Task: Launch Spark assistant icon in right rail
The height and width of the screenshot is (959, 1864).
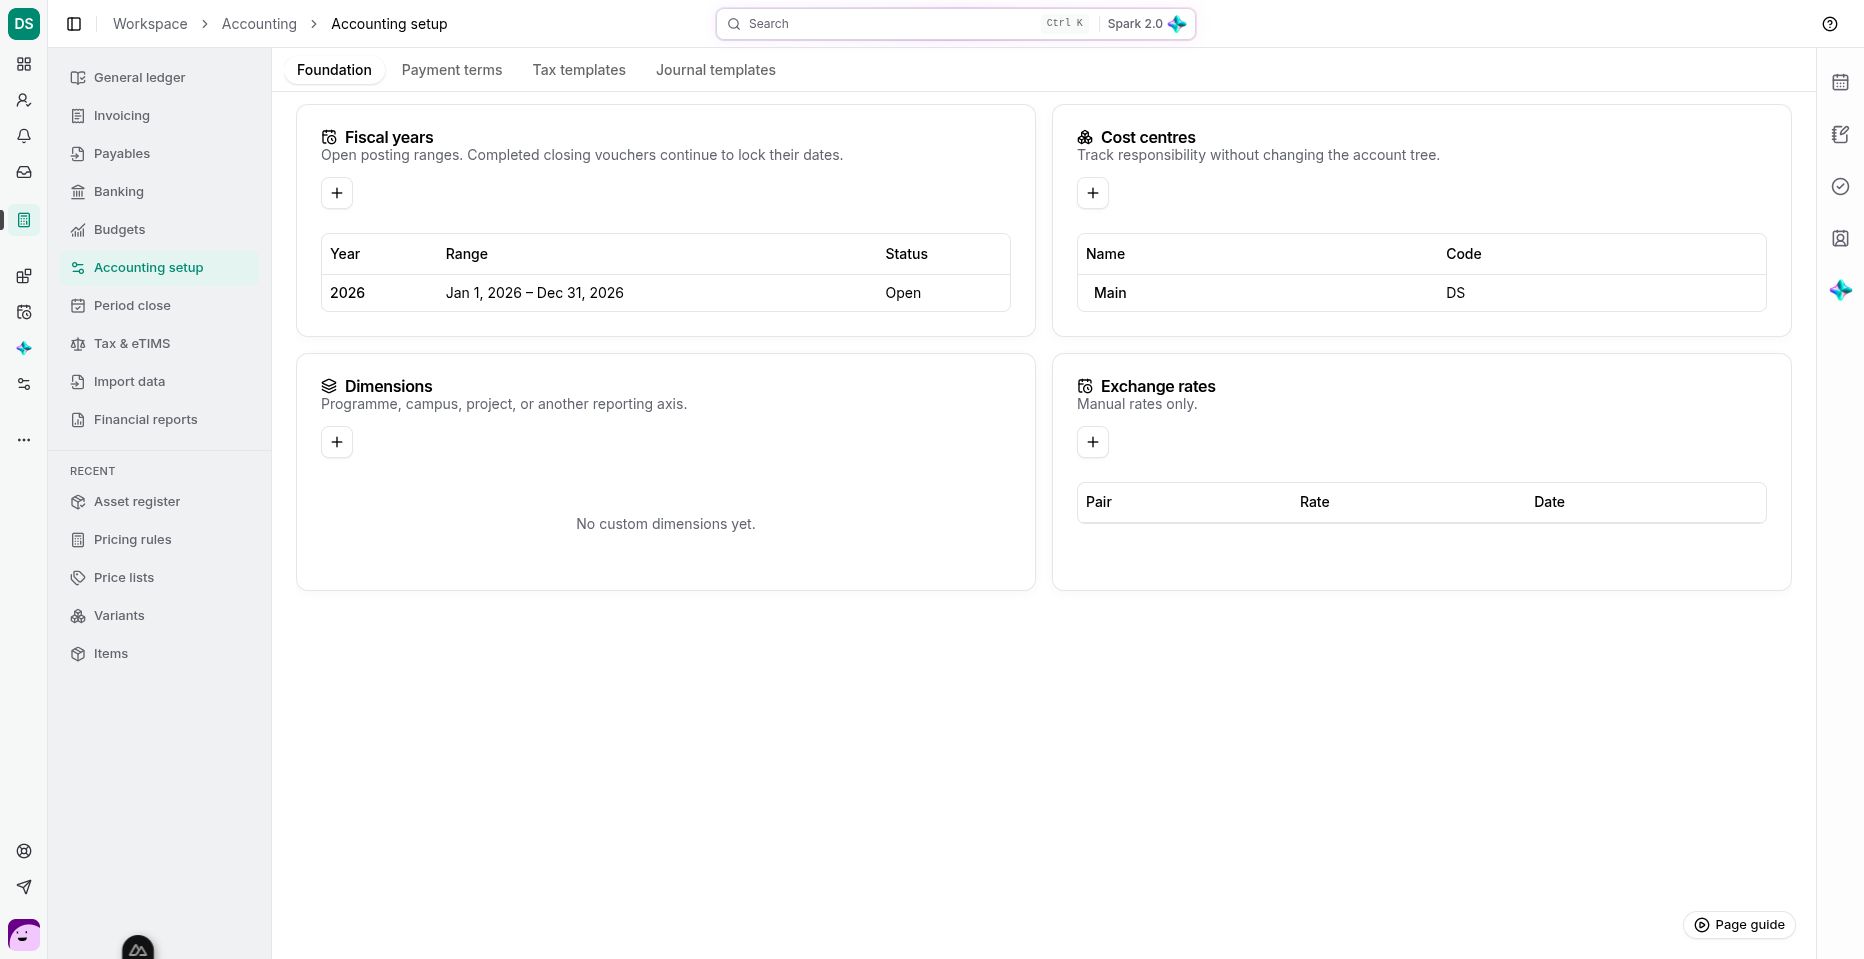Action: point(1840,290)
